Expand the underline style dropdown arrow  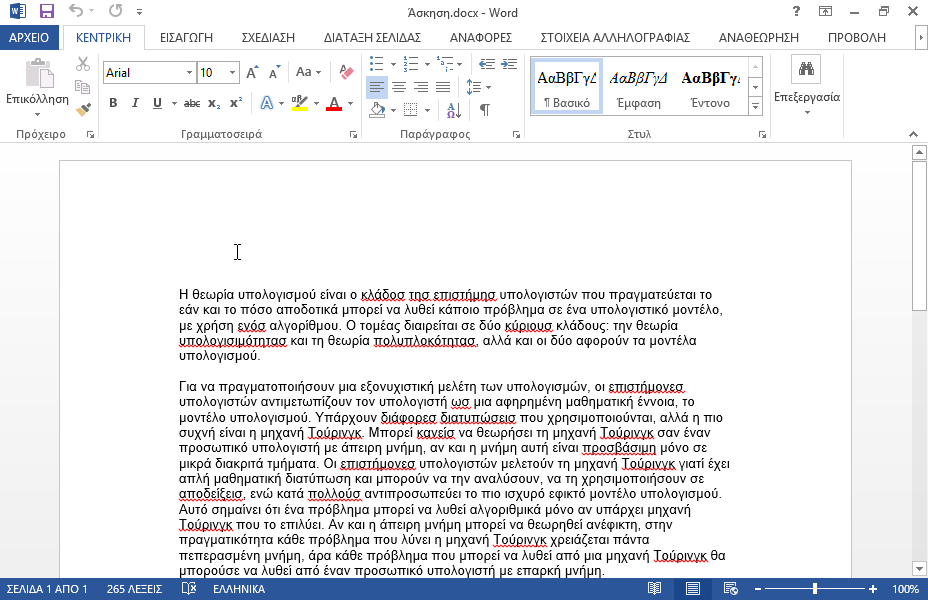pyautogui.click(x=174, y=104)
